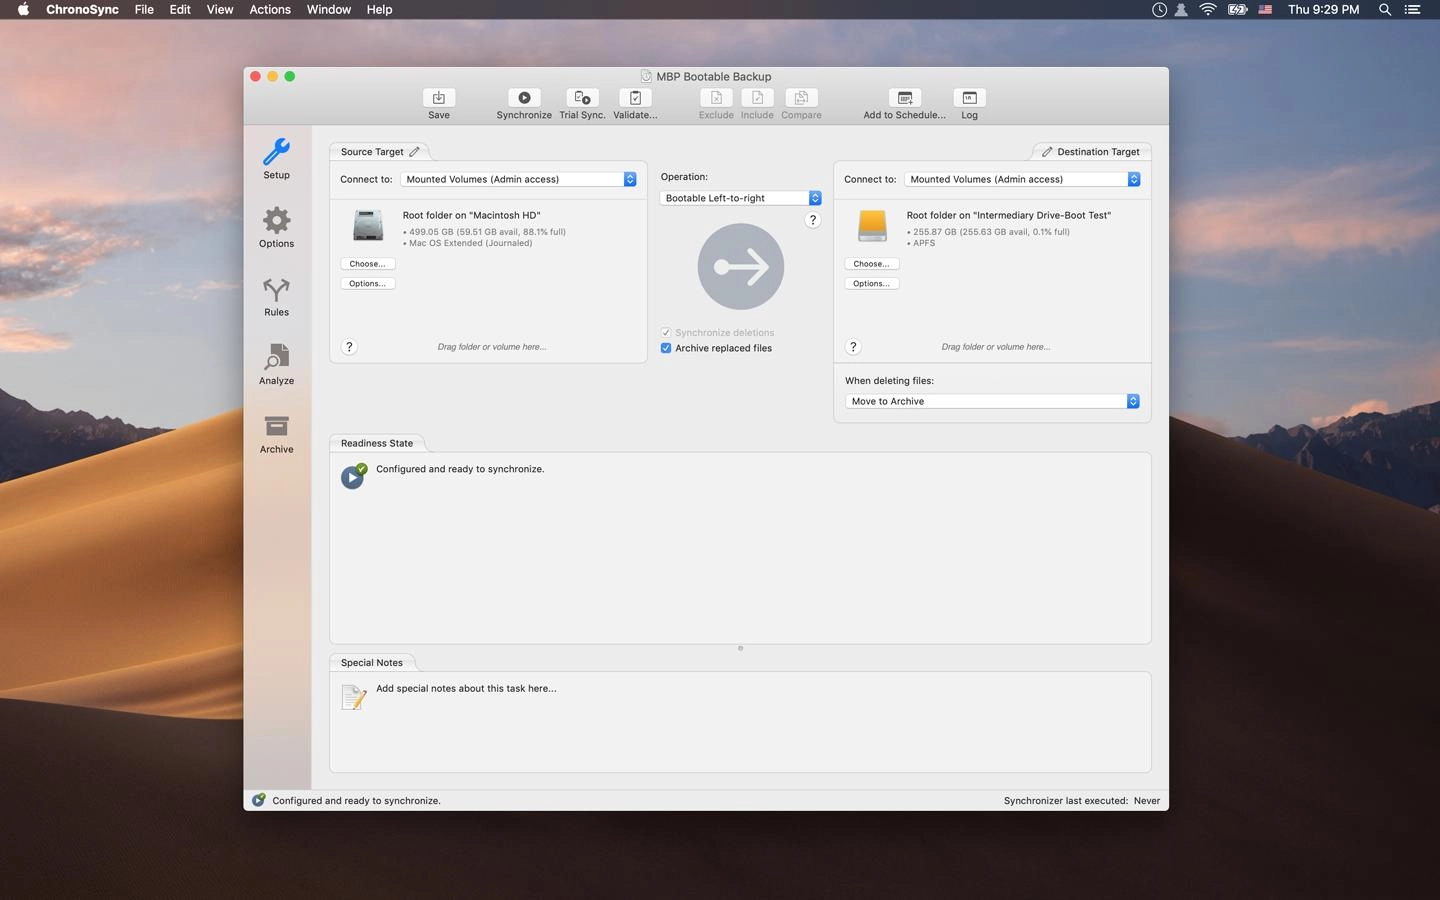
Task: Click the special notes notepad icon
Action: click(x=354, y=696)
